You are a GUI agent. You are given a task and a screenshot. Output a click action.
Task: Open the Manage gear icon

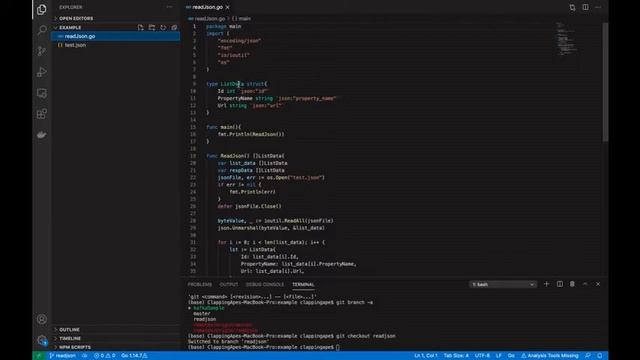(42, 340)
